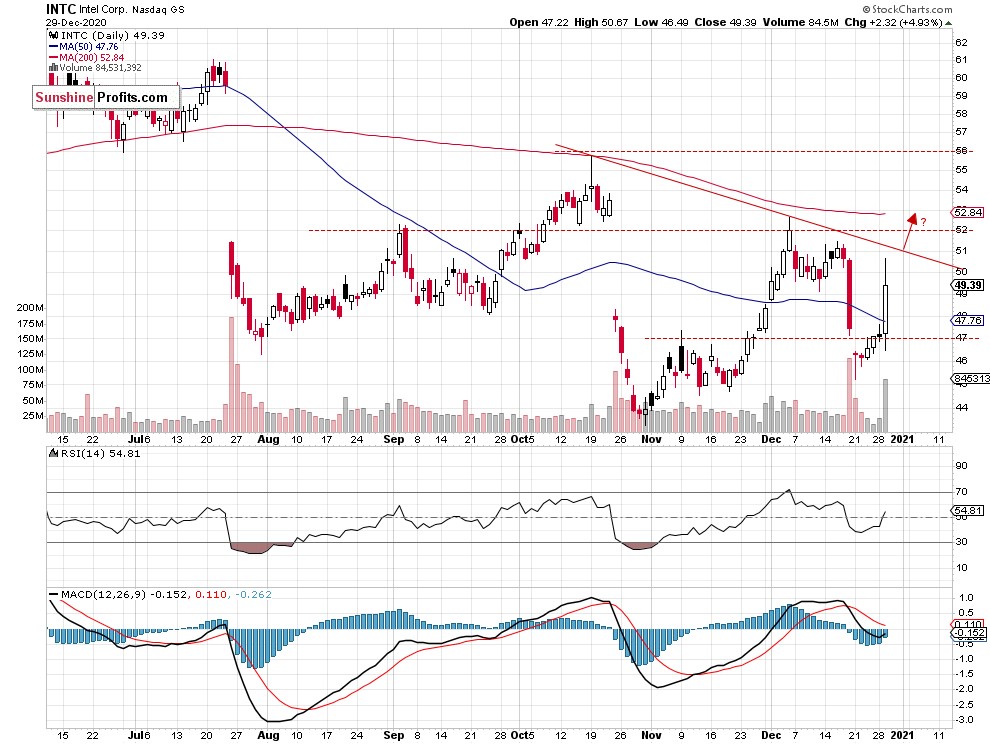Click the black MACD line swatch in legend
This screenshot has width=990, height=744.
coord(54,594)
